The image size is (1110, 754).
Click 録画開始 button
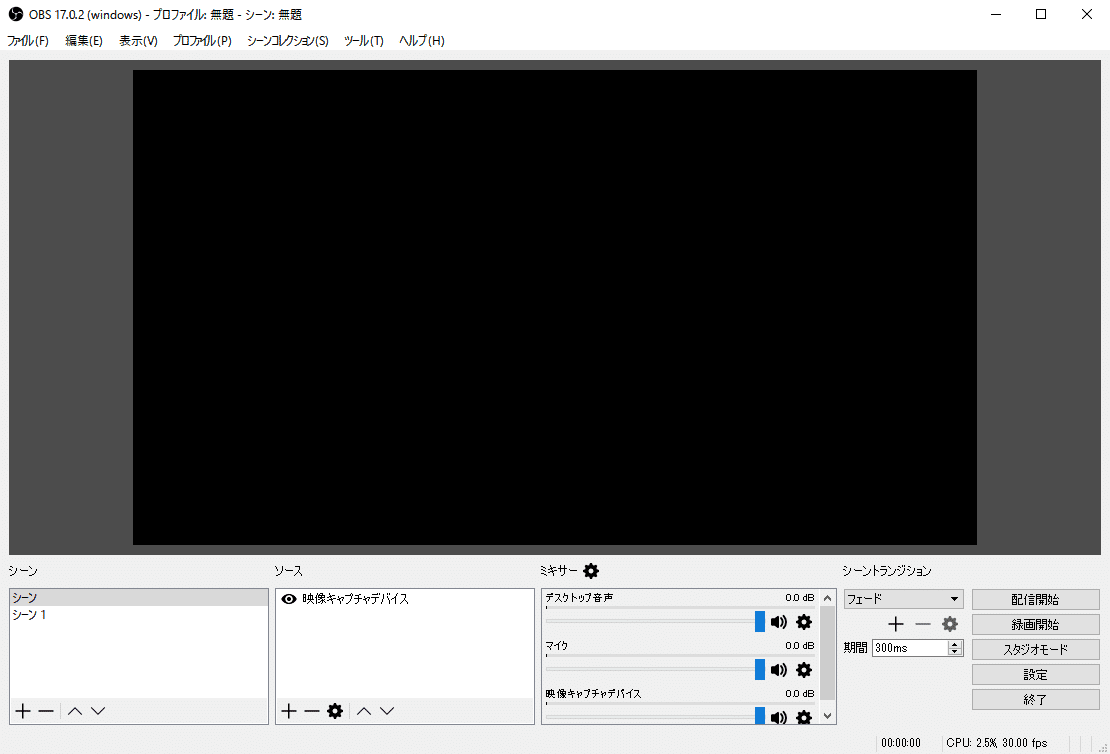(1035, 624)
